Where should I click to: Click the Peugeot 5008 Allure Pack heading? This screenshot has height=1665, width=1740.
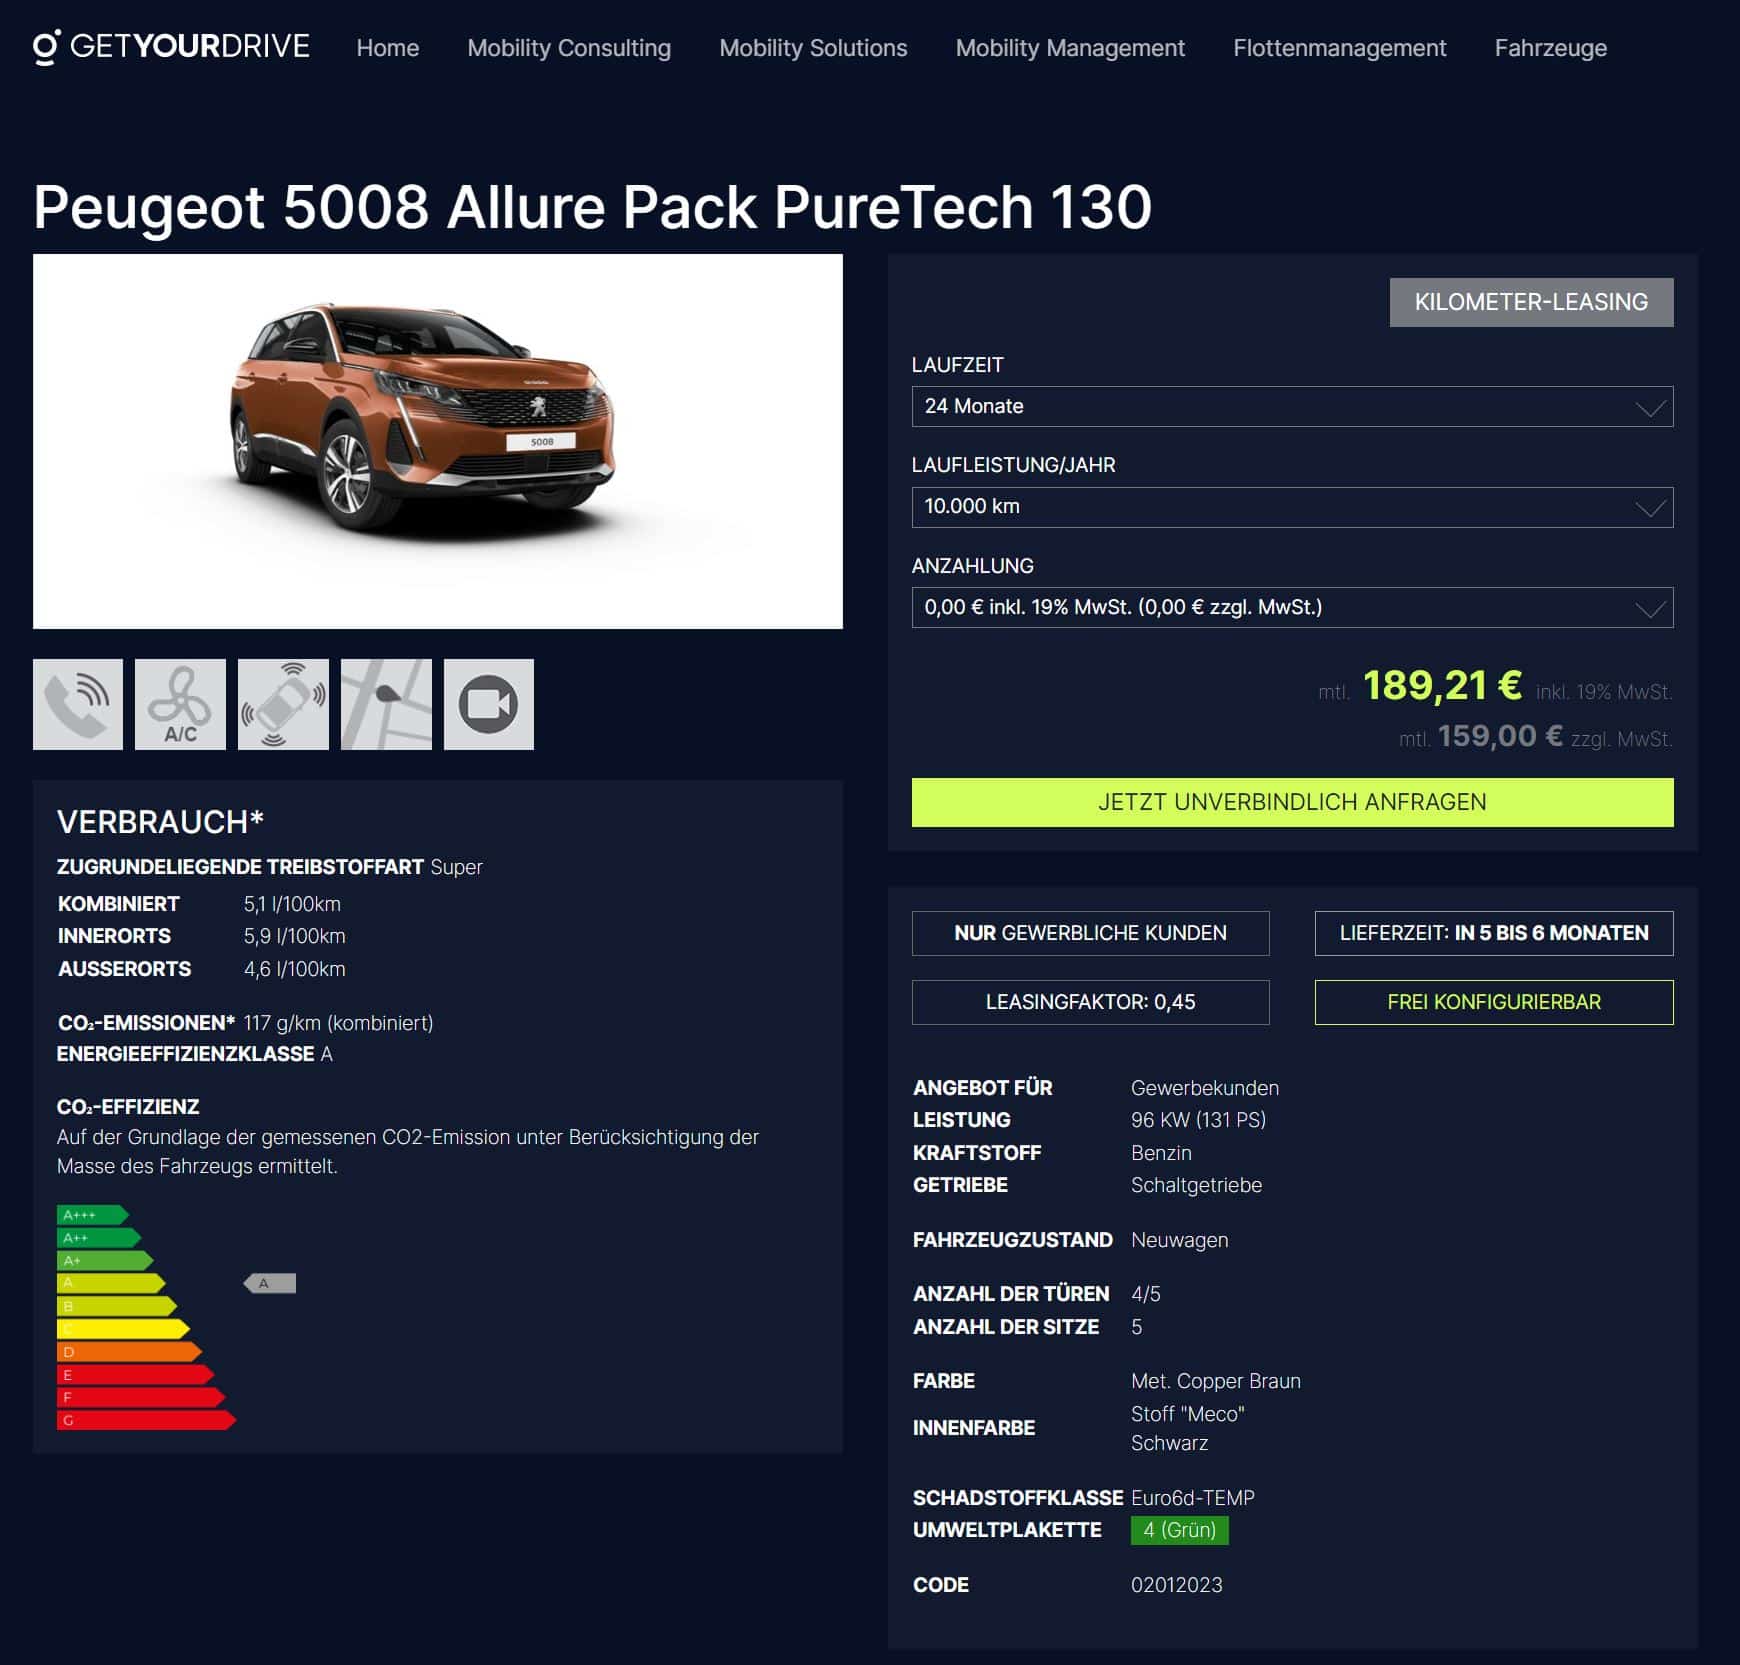click(592, 207)
